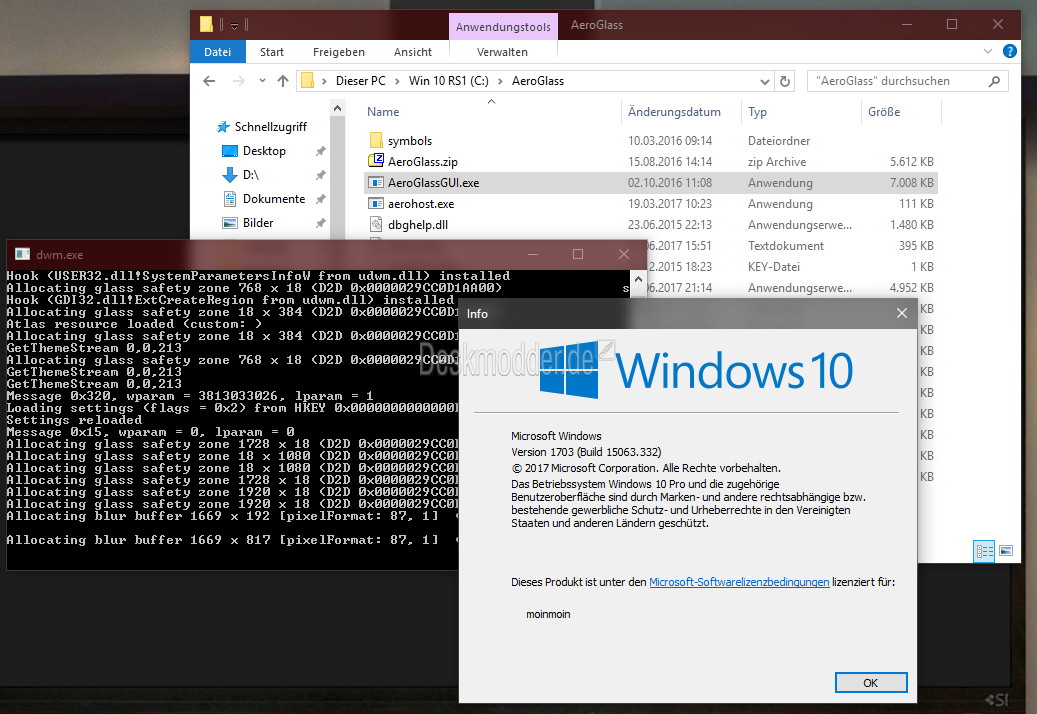
Task: Click the search magnifier icon
Action: pos(994,81)
